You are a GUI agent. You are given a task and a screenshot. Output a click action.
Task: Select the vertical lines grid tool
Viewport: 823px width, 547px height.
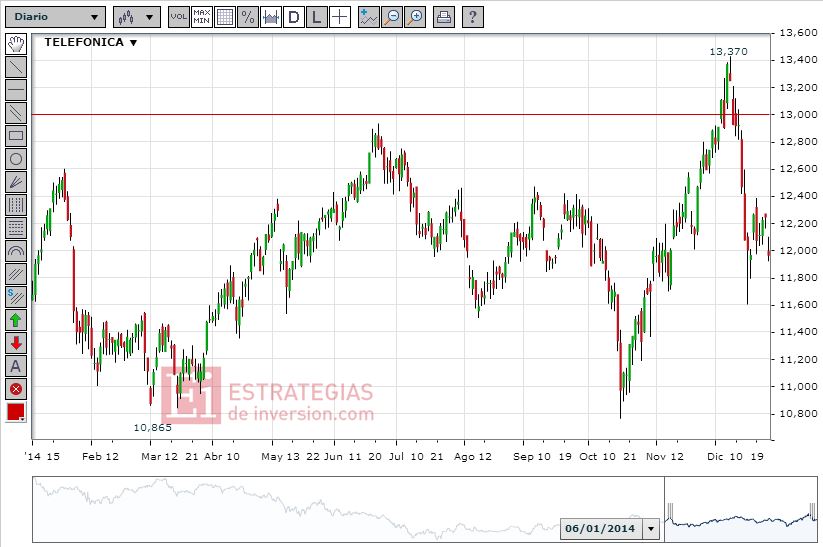tap(16, 205)
